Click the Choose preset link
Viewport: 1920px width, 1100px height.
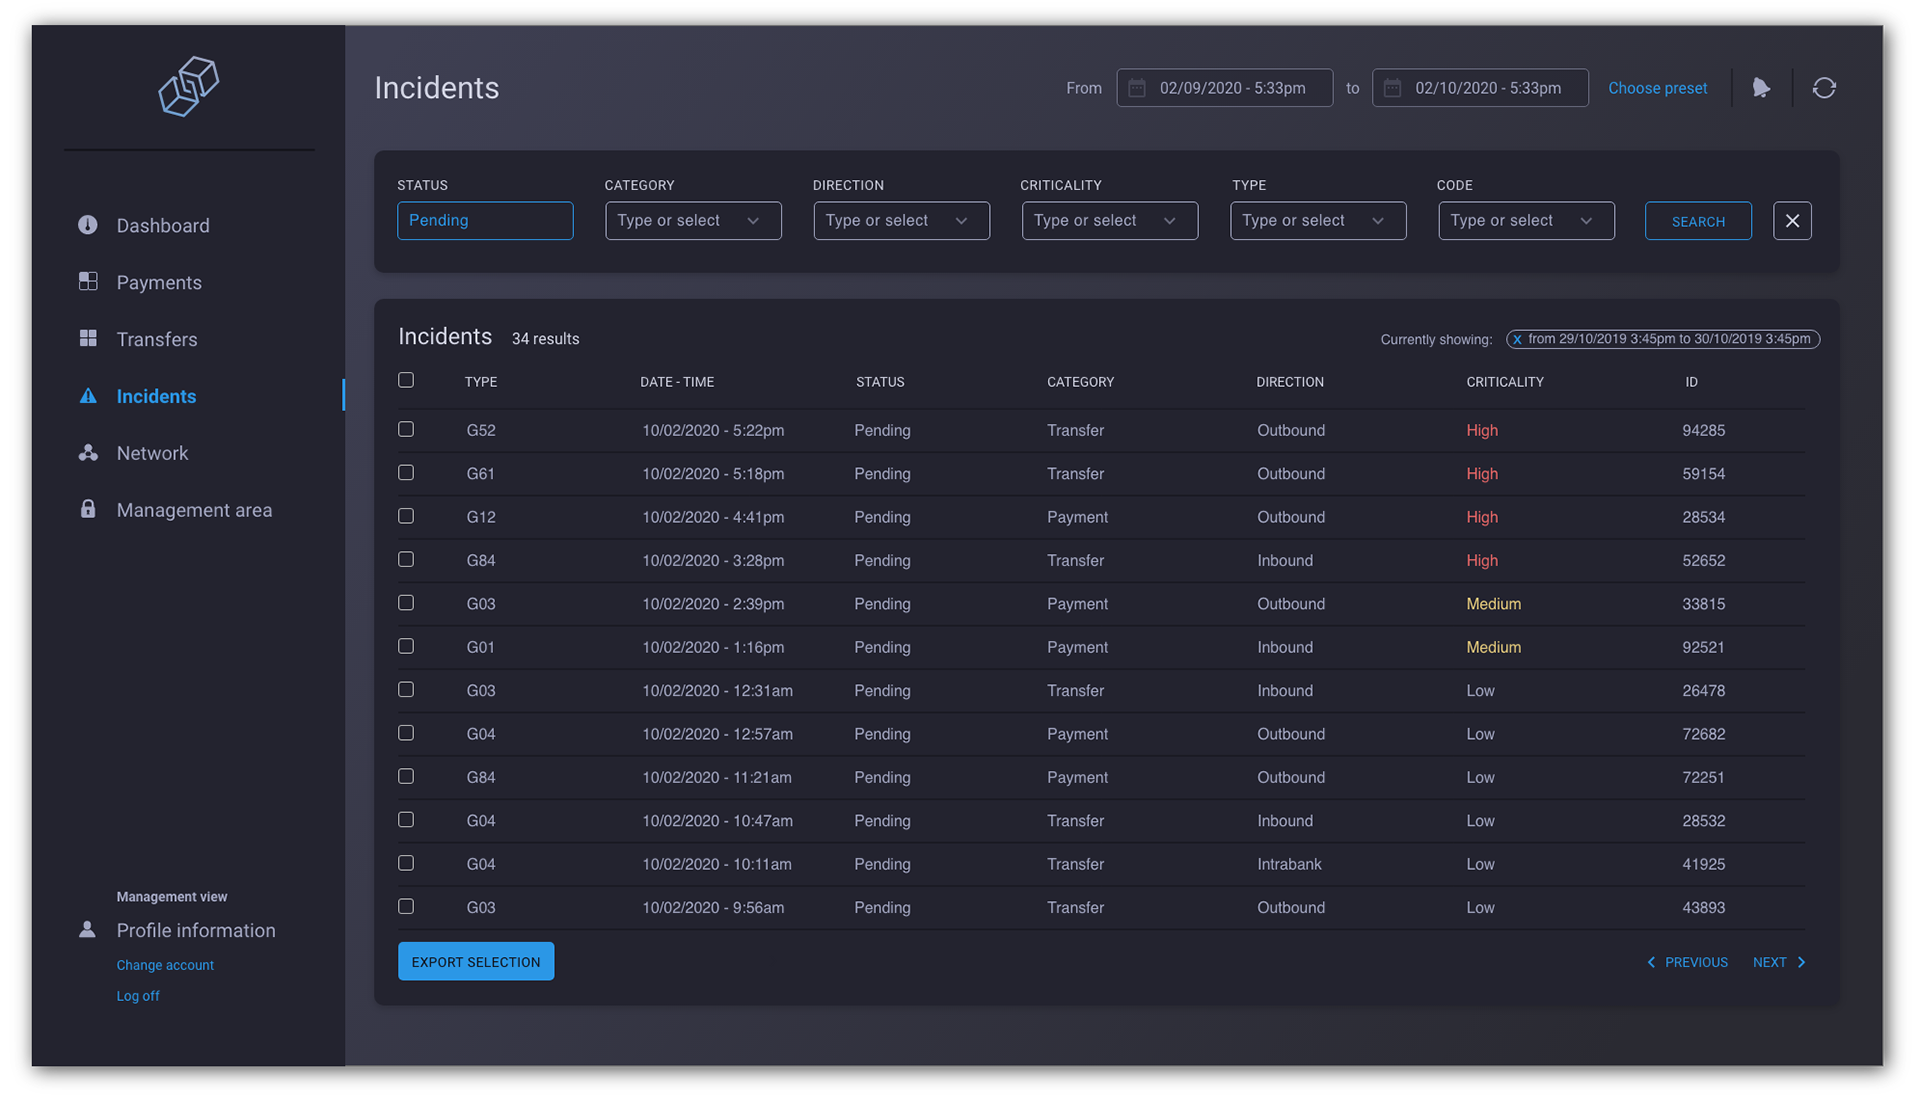(x=1657, y=88)
